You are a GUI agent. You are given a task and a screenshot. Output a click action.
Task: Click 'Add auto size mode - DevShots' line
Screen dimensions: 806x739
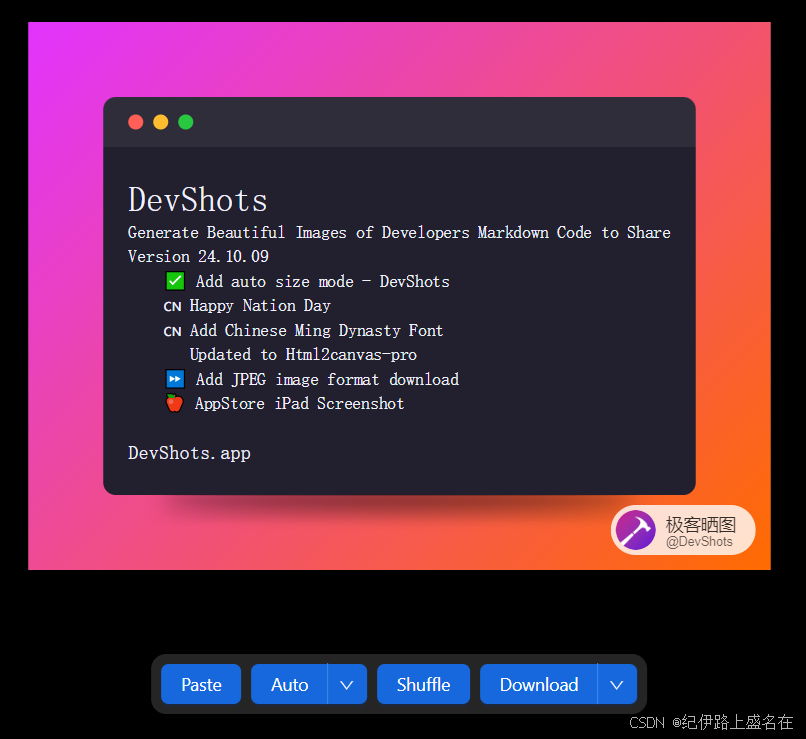tap(322, 282)
